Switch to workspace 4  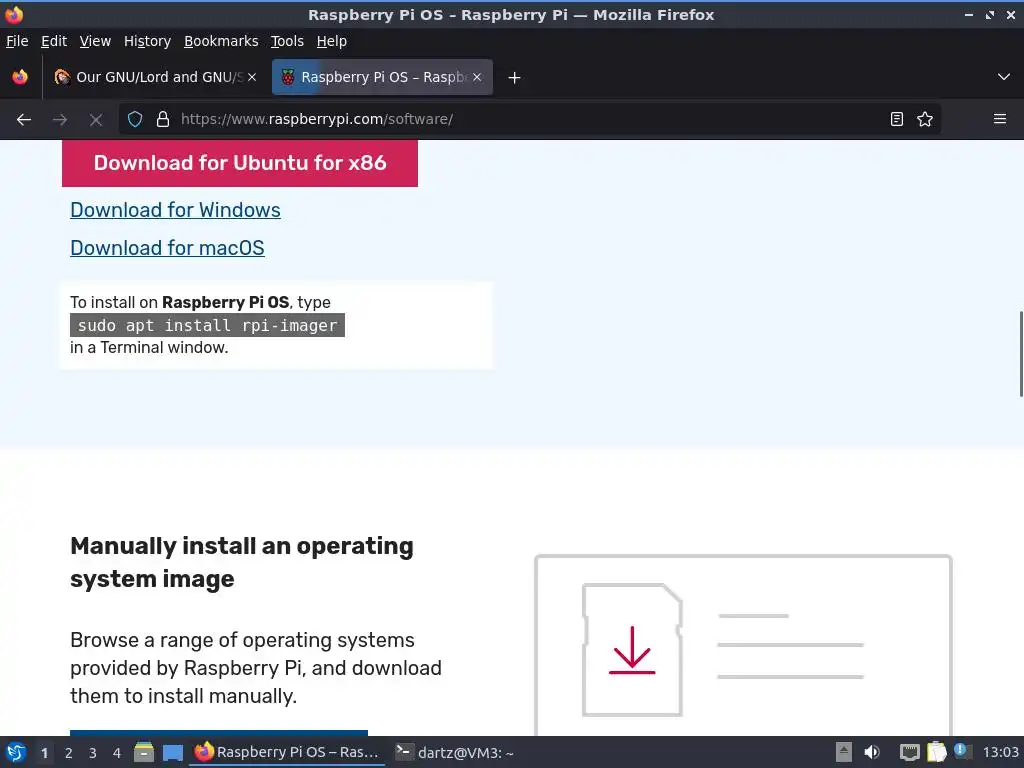(x=117, y=753)
